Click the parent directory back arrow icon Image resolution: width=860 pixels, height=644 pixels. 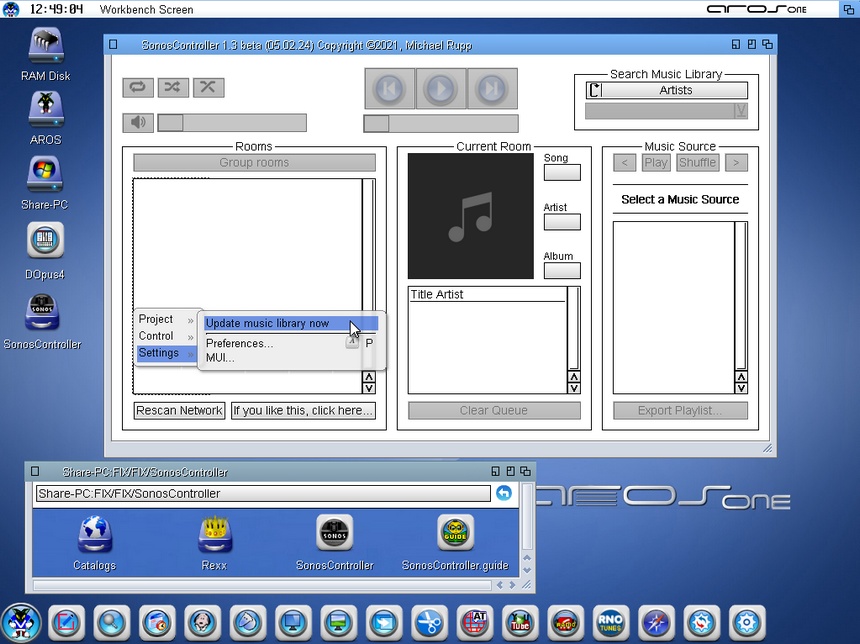(504, 493)
